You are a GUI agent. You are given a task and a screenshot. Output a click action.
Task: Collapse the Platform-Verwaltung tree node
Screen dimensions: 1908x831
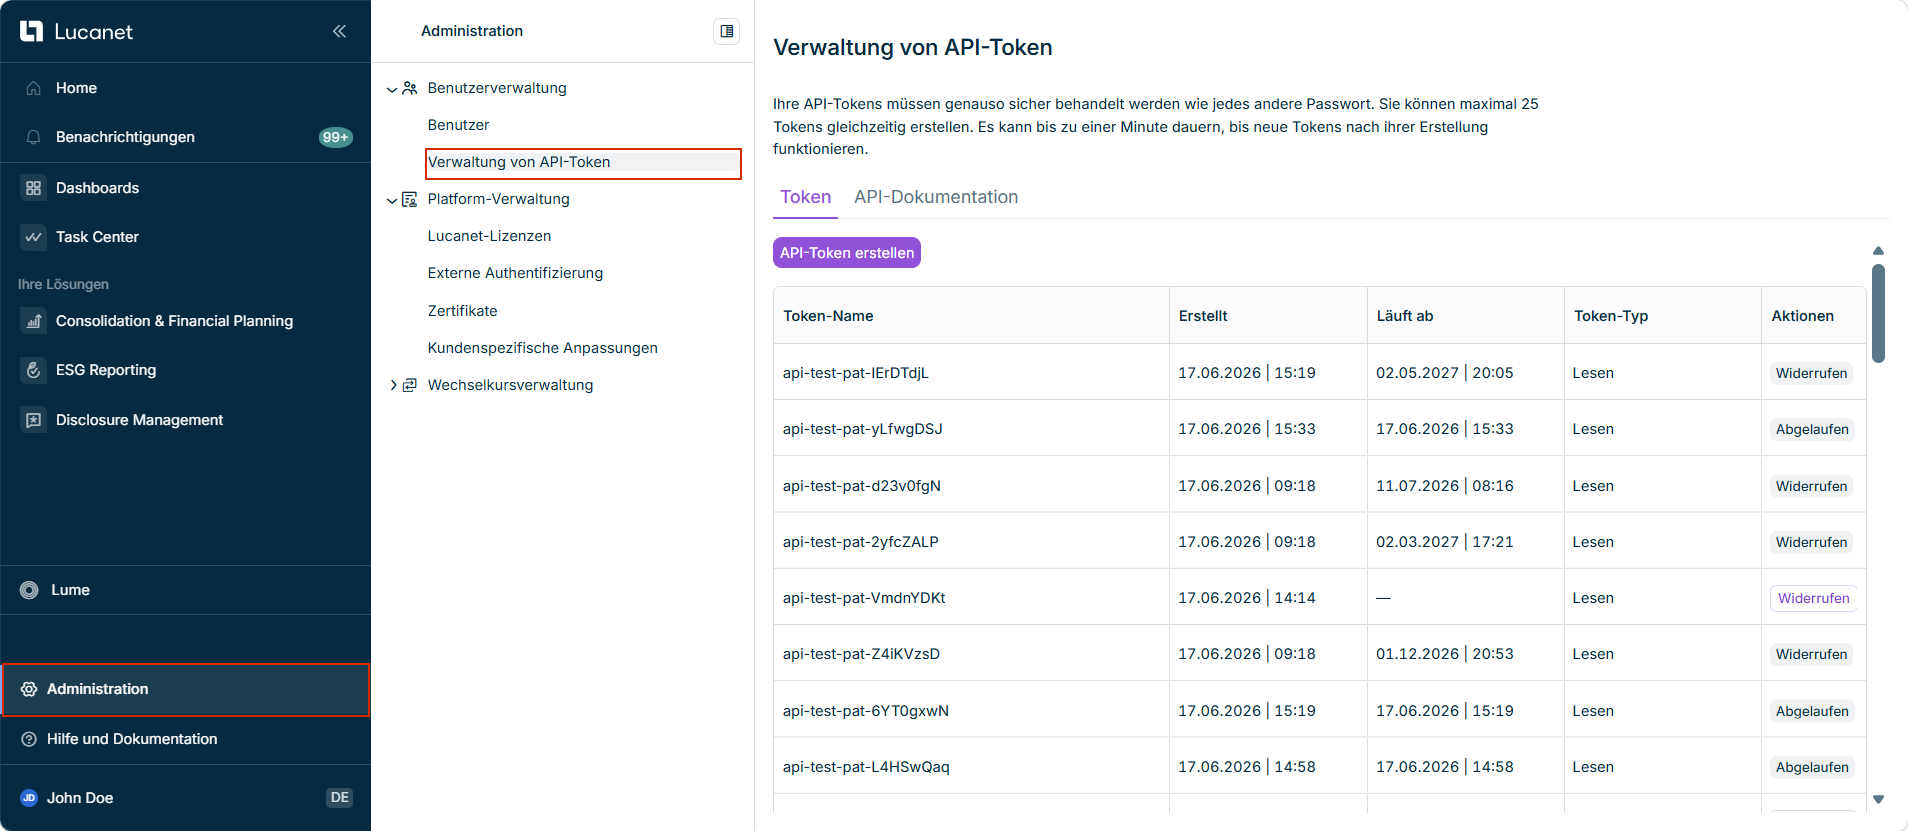point(392,200)
